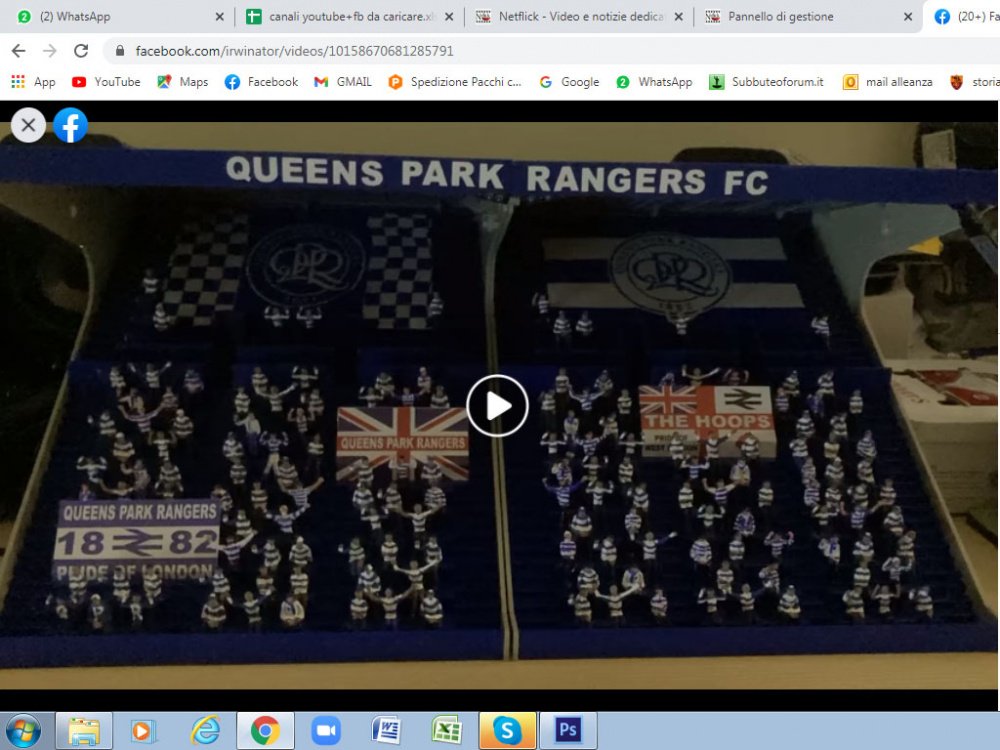Screen dimensions: 1000x750
Task: Close the WhatsApp tab
Action: 219,17
